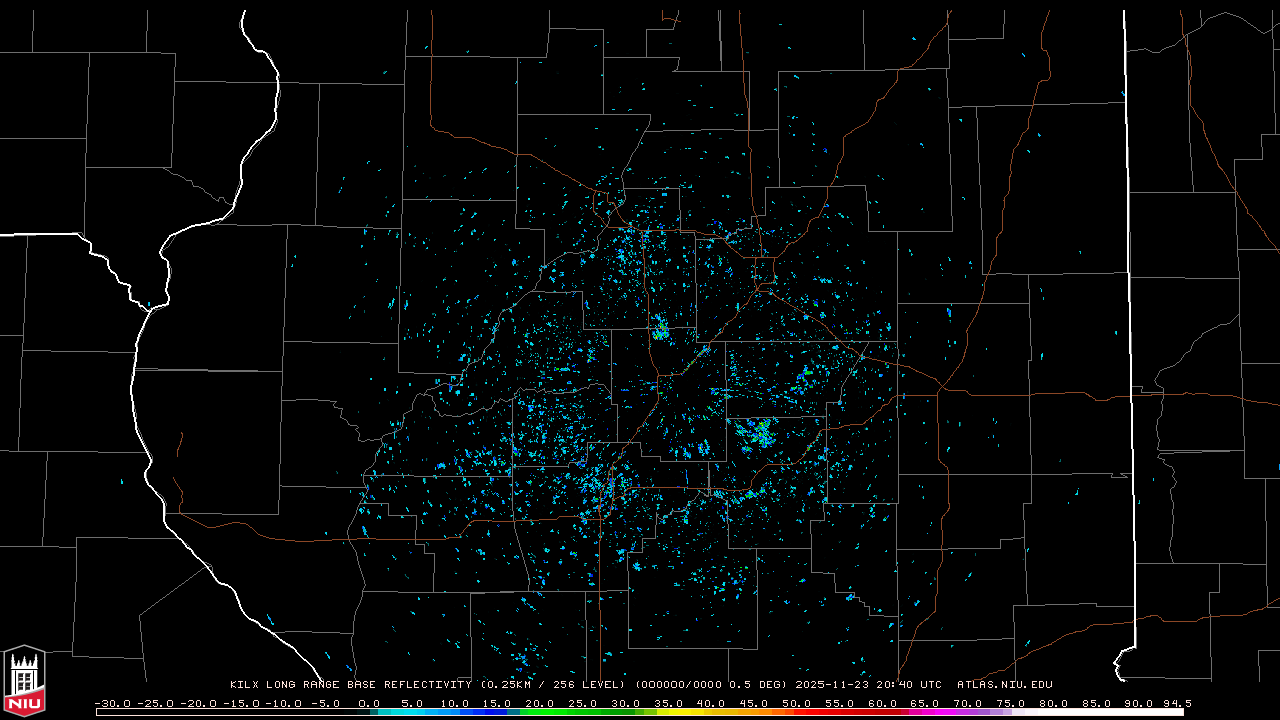The height and width of the screenshot is (720, 1280).
Task: Click the 20.0 scale label
Action: point(540,704)
